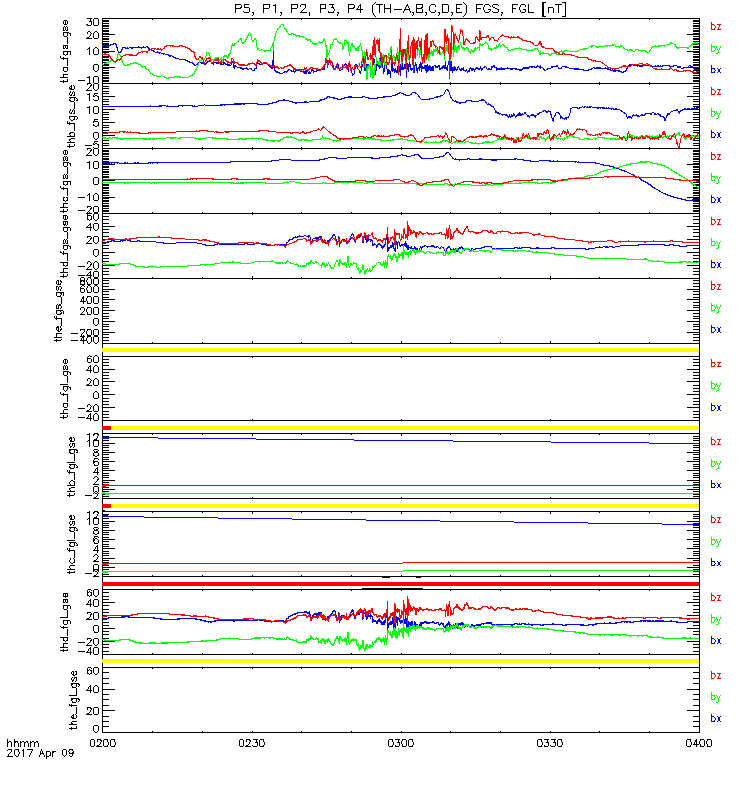
Task: Click the green "by" legend of tha_fgl_gse panel
Action: [716, 386]
